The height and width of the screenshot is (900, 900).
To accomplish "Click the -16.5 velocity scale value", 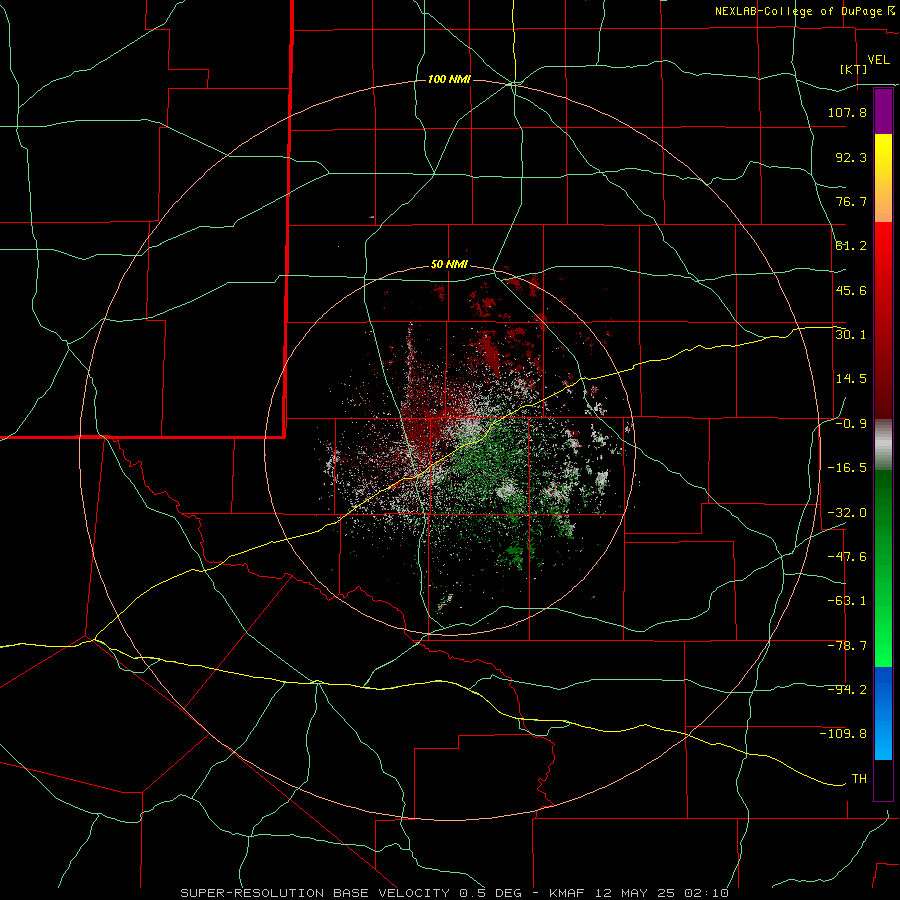I will coord(847,468).
